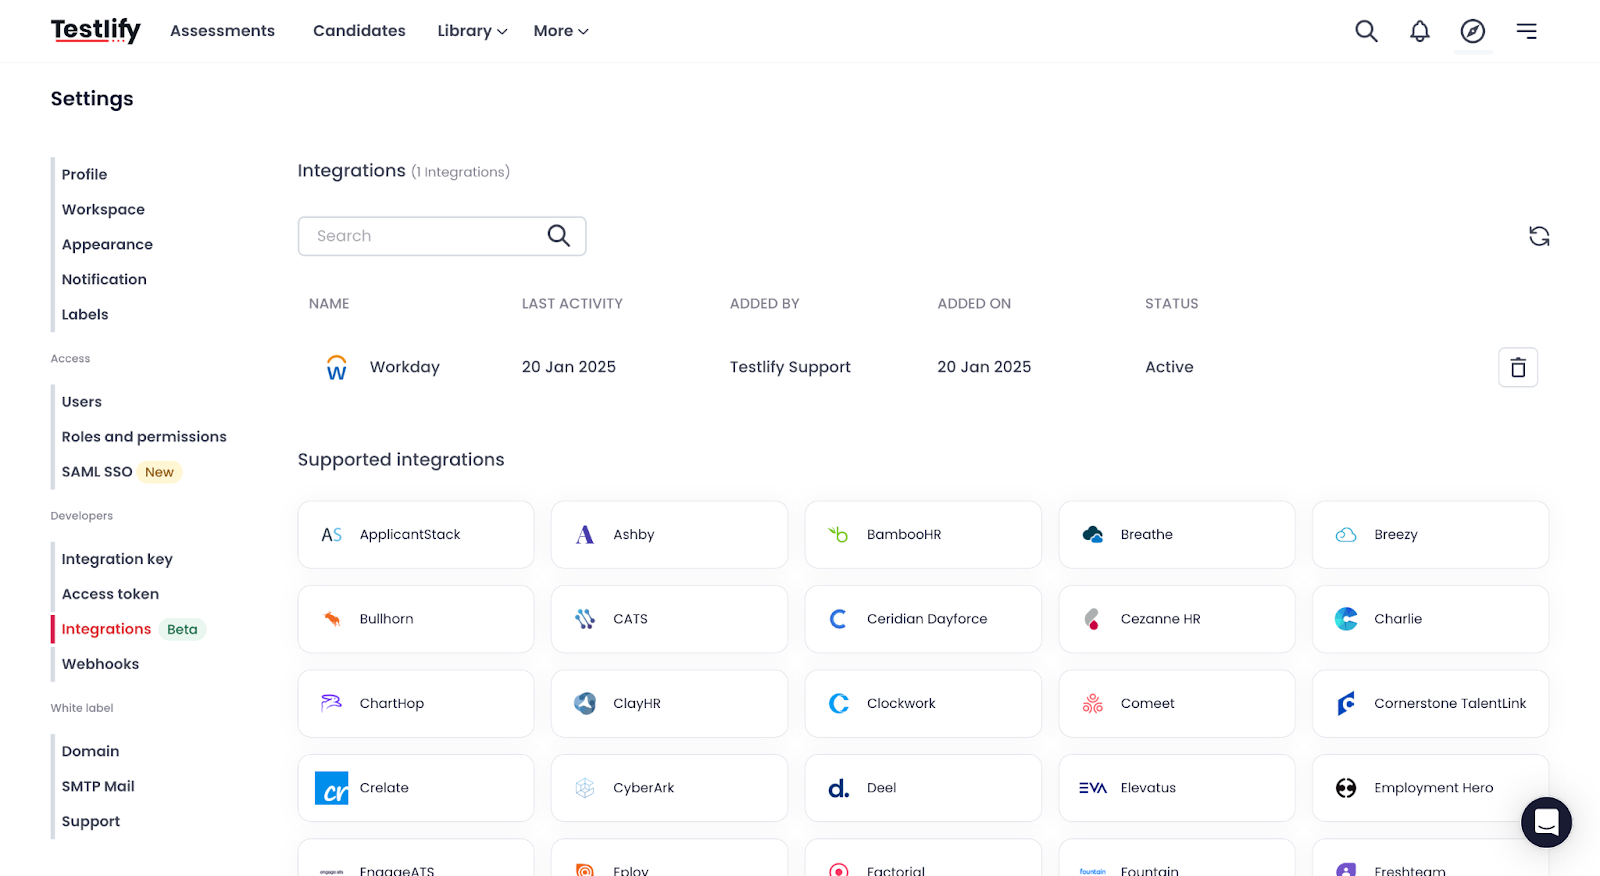
Task: Click the ChartHop logo icon
Action: coord(331,703)
